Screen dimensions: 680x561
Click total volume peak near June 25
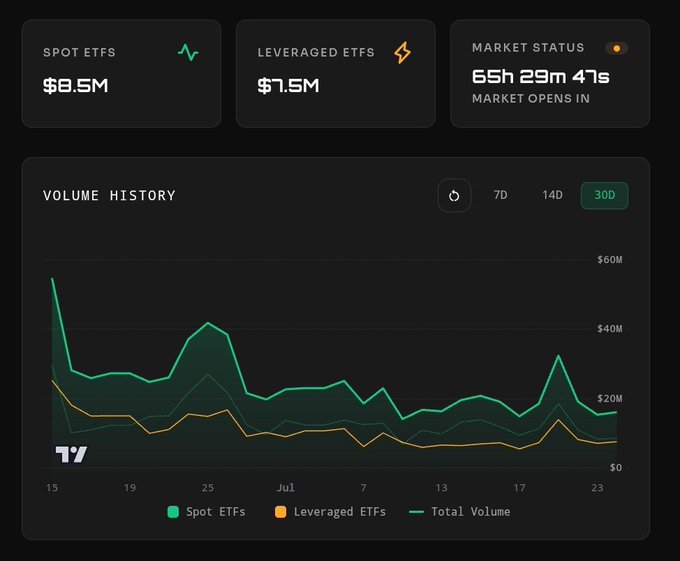click(208, 323)
